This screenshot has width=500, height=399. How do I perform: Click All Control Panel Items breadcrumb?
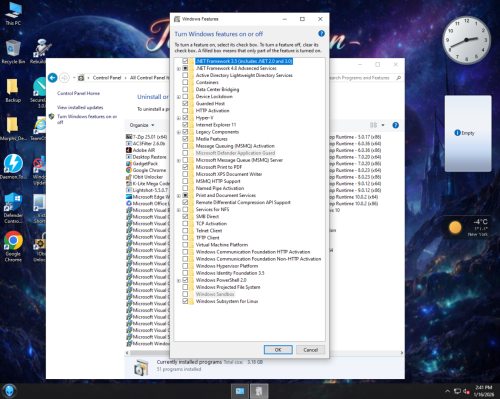coord(149,78)
